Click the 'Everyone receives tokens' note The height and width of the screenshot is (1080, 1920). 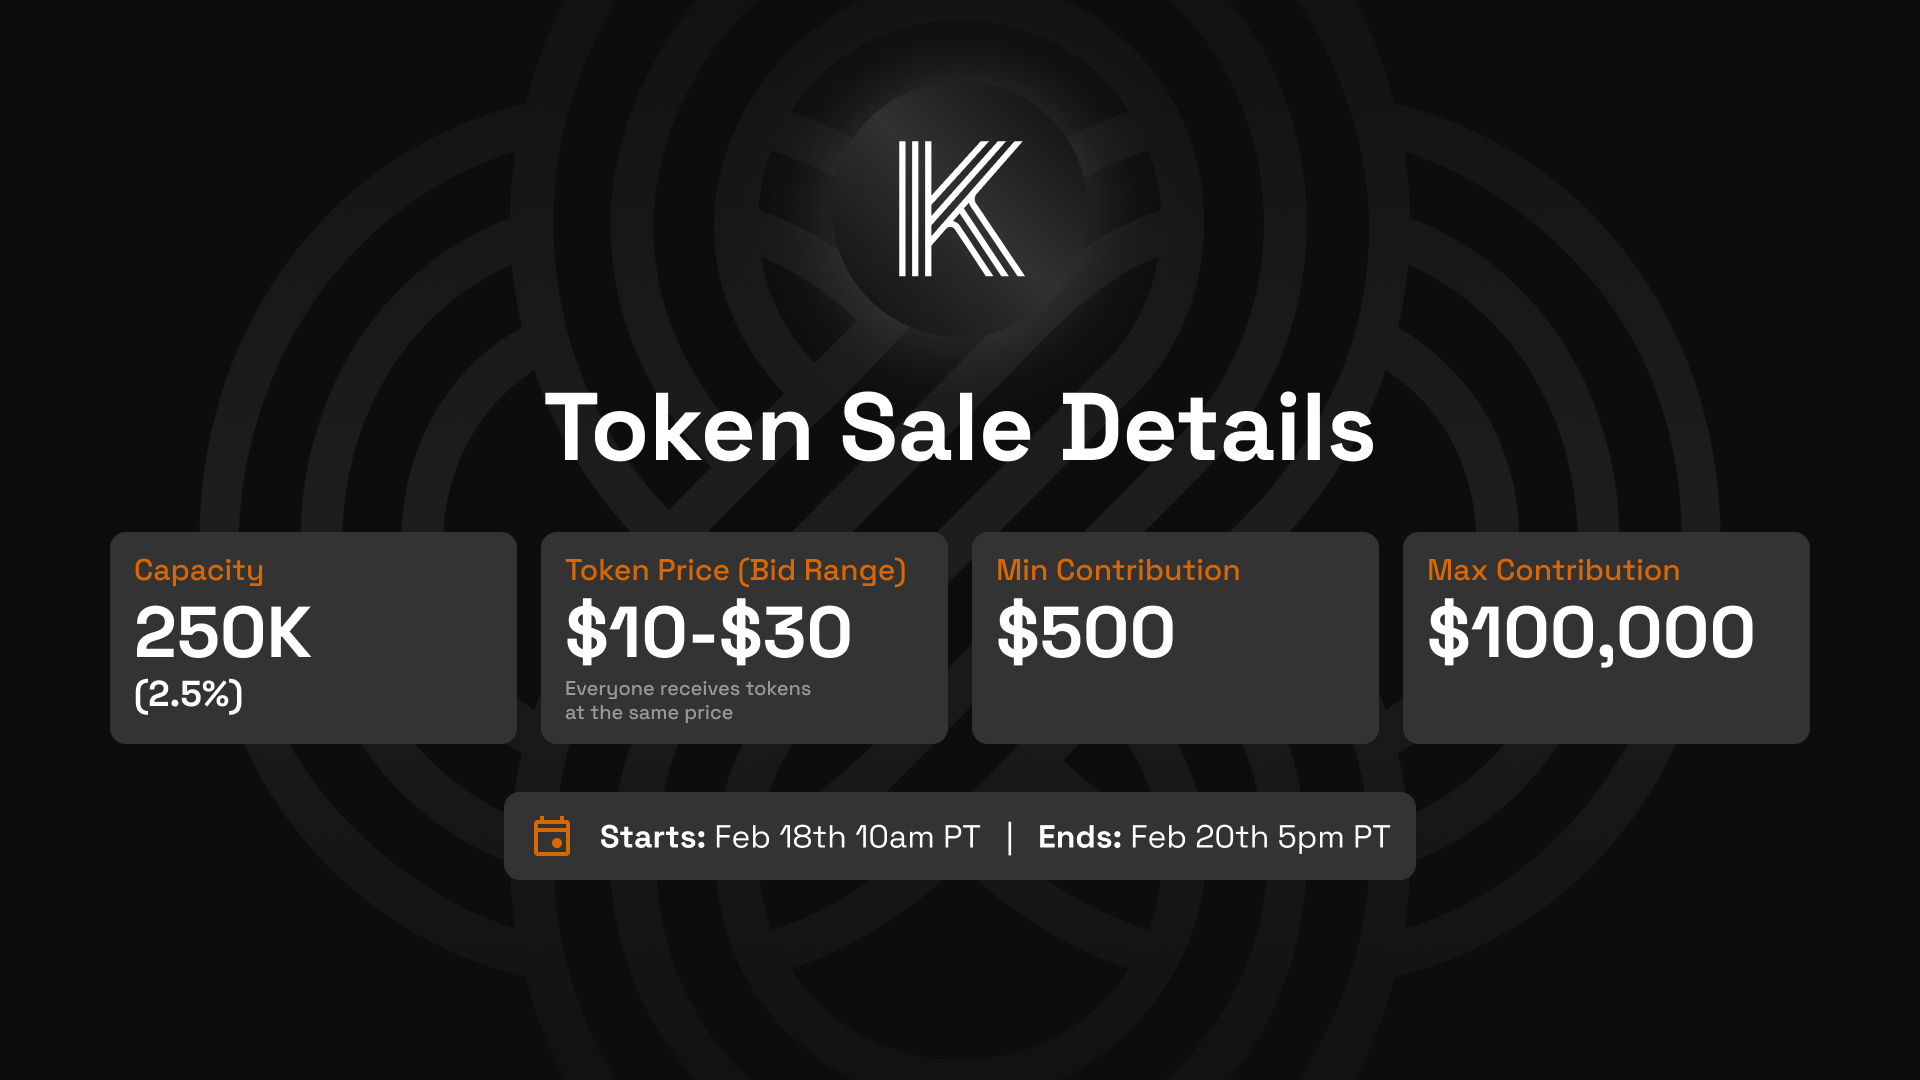[x=687, y=689]
